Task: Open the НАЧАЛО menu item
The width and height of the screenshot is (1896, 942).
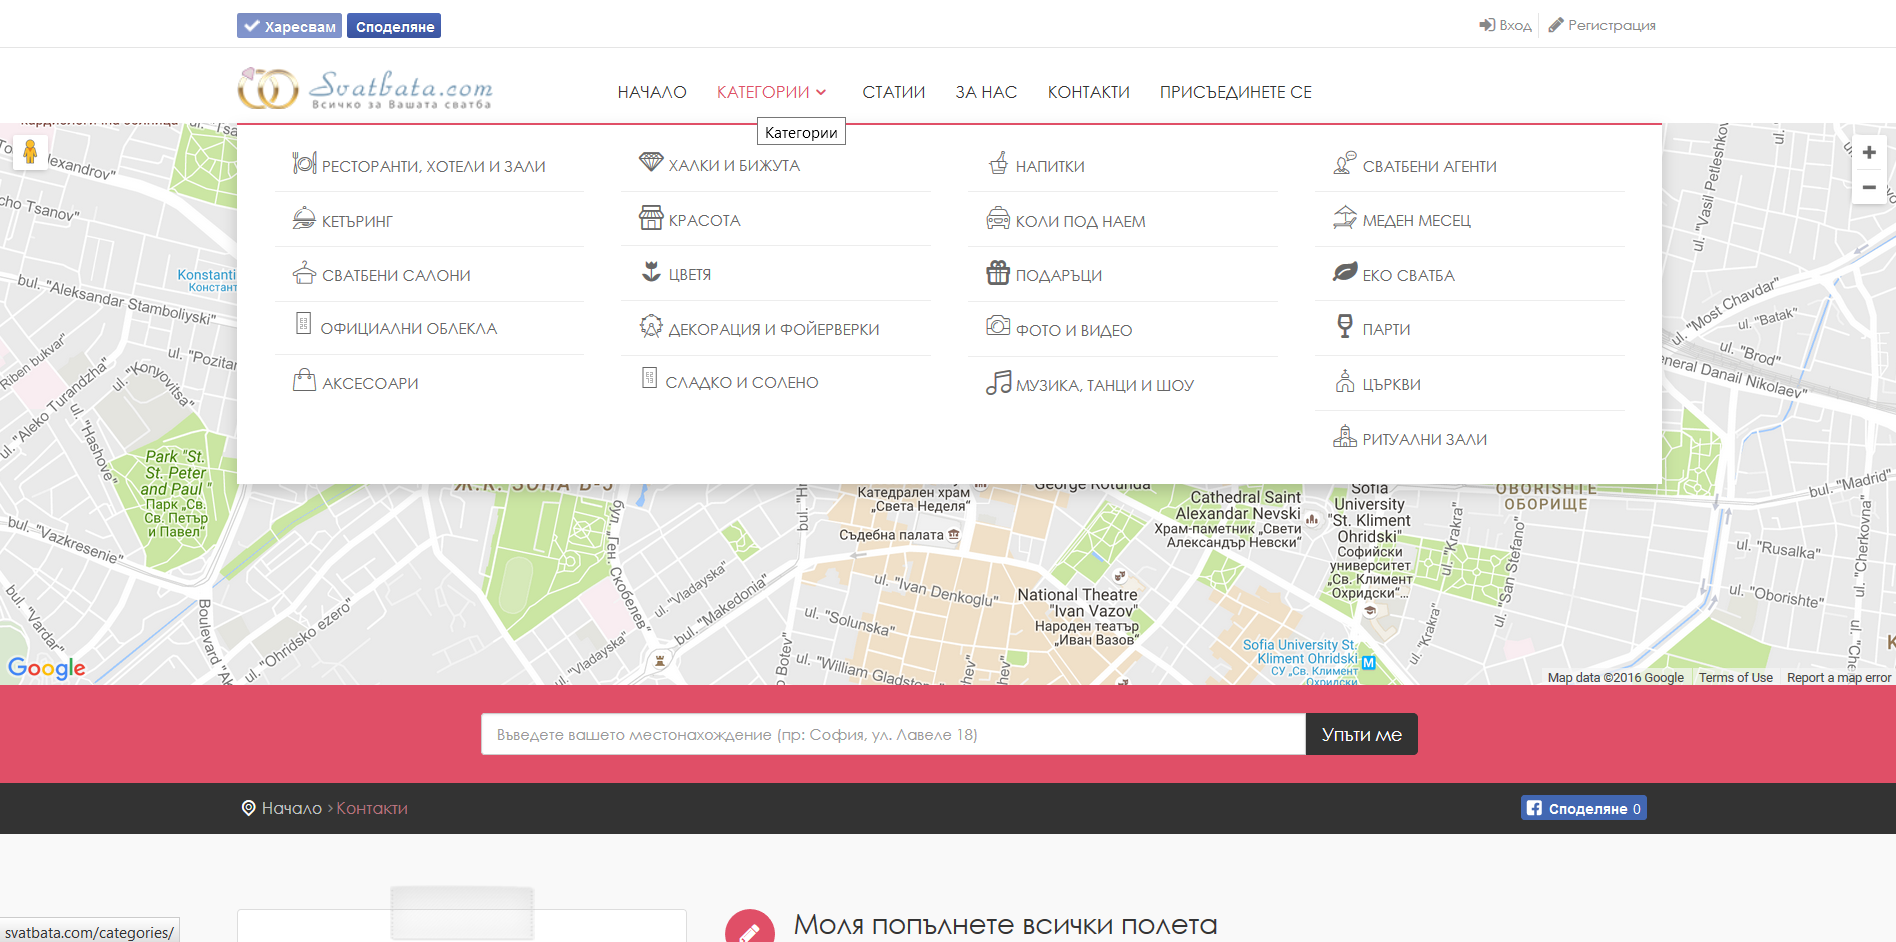Action: tap(652, 92)
